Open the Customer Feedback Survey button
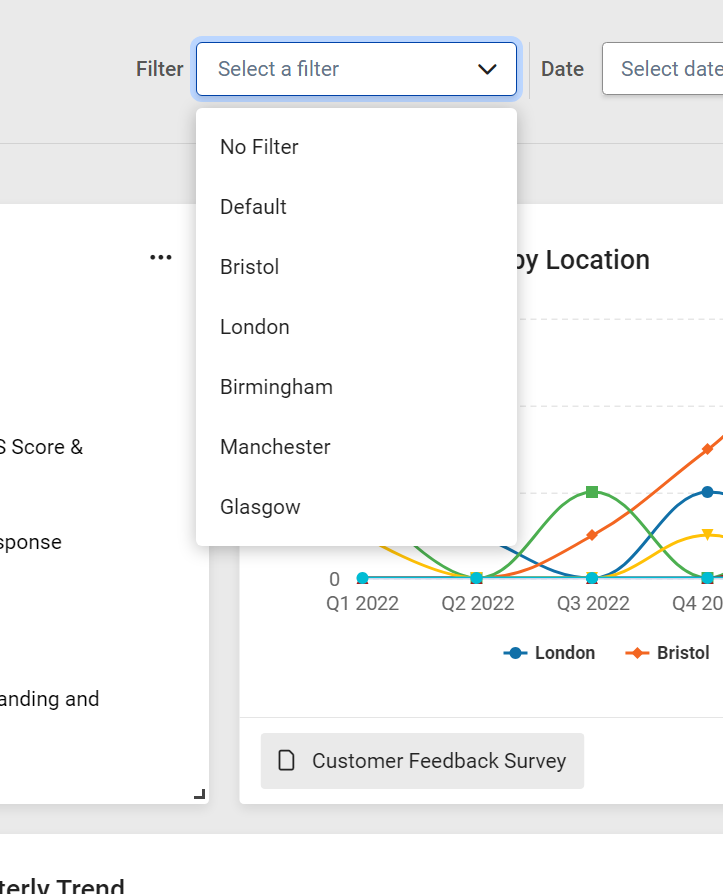 423,761
